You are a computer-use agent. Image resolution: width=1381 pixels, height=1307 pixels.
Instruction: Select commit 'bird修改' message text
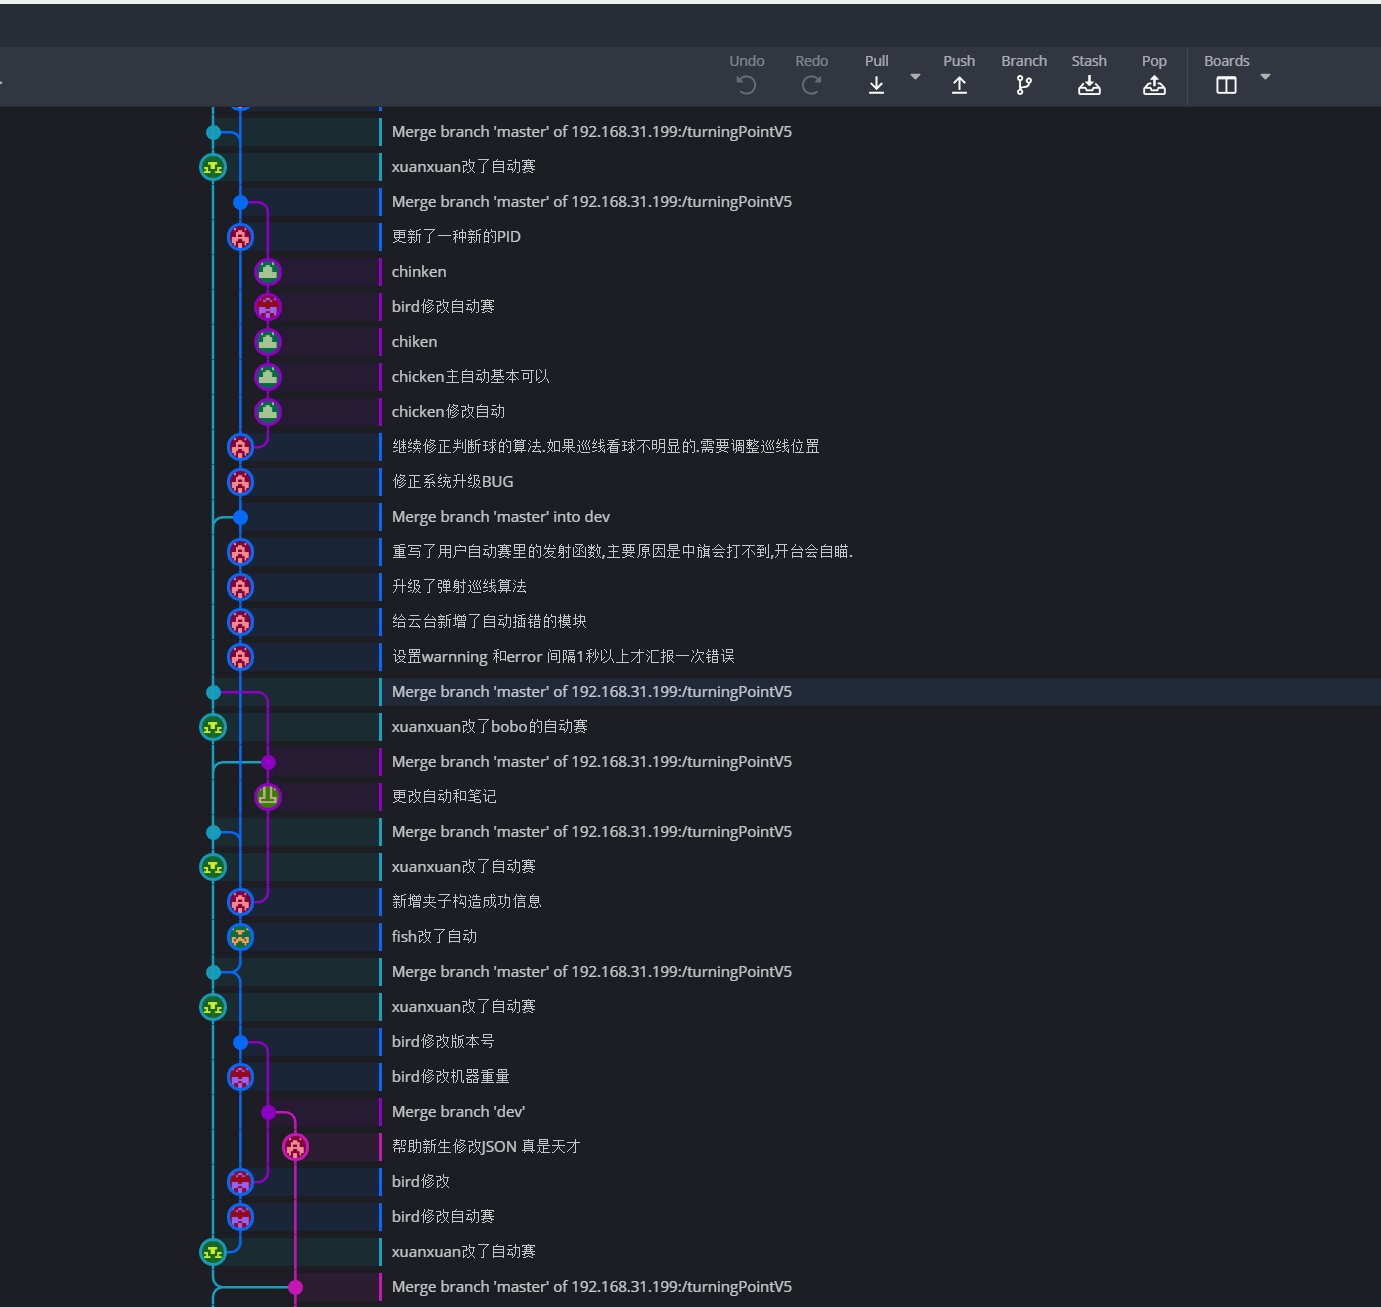click(420, 1182)
